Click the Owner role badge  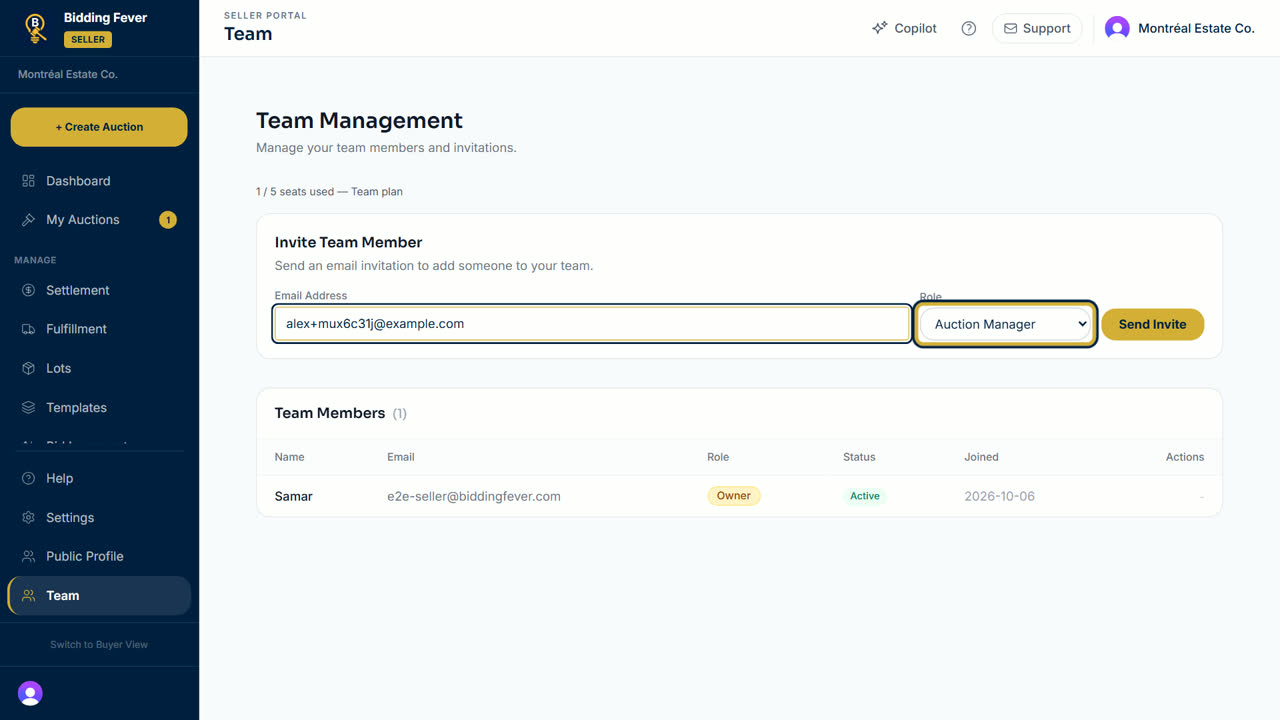click(734, 496)
